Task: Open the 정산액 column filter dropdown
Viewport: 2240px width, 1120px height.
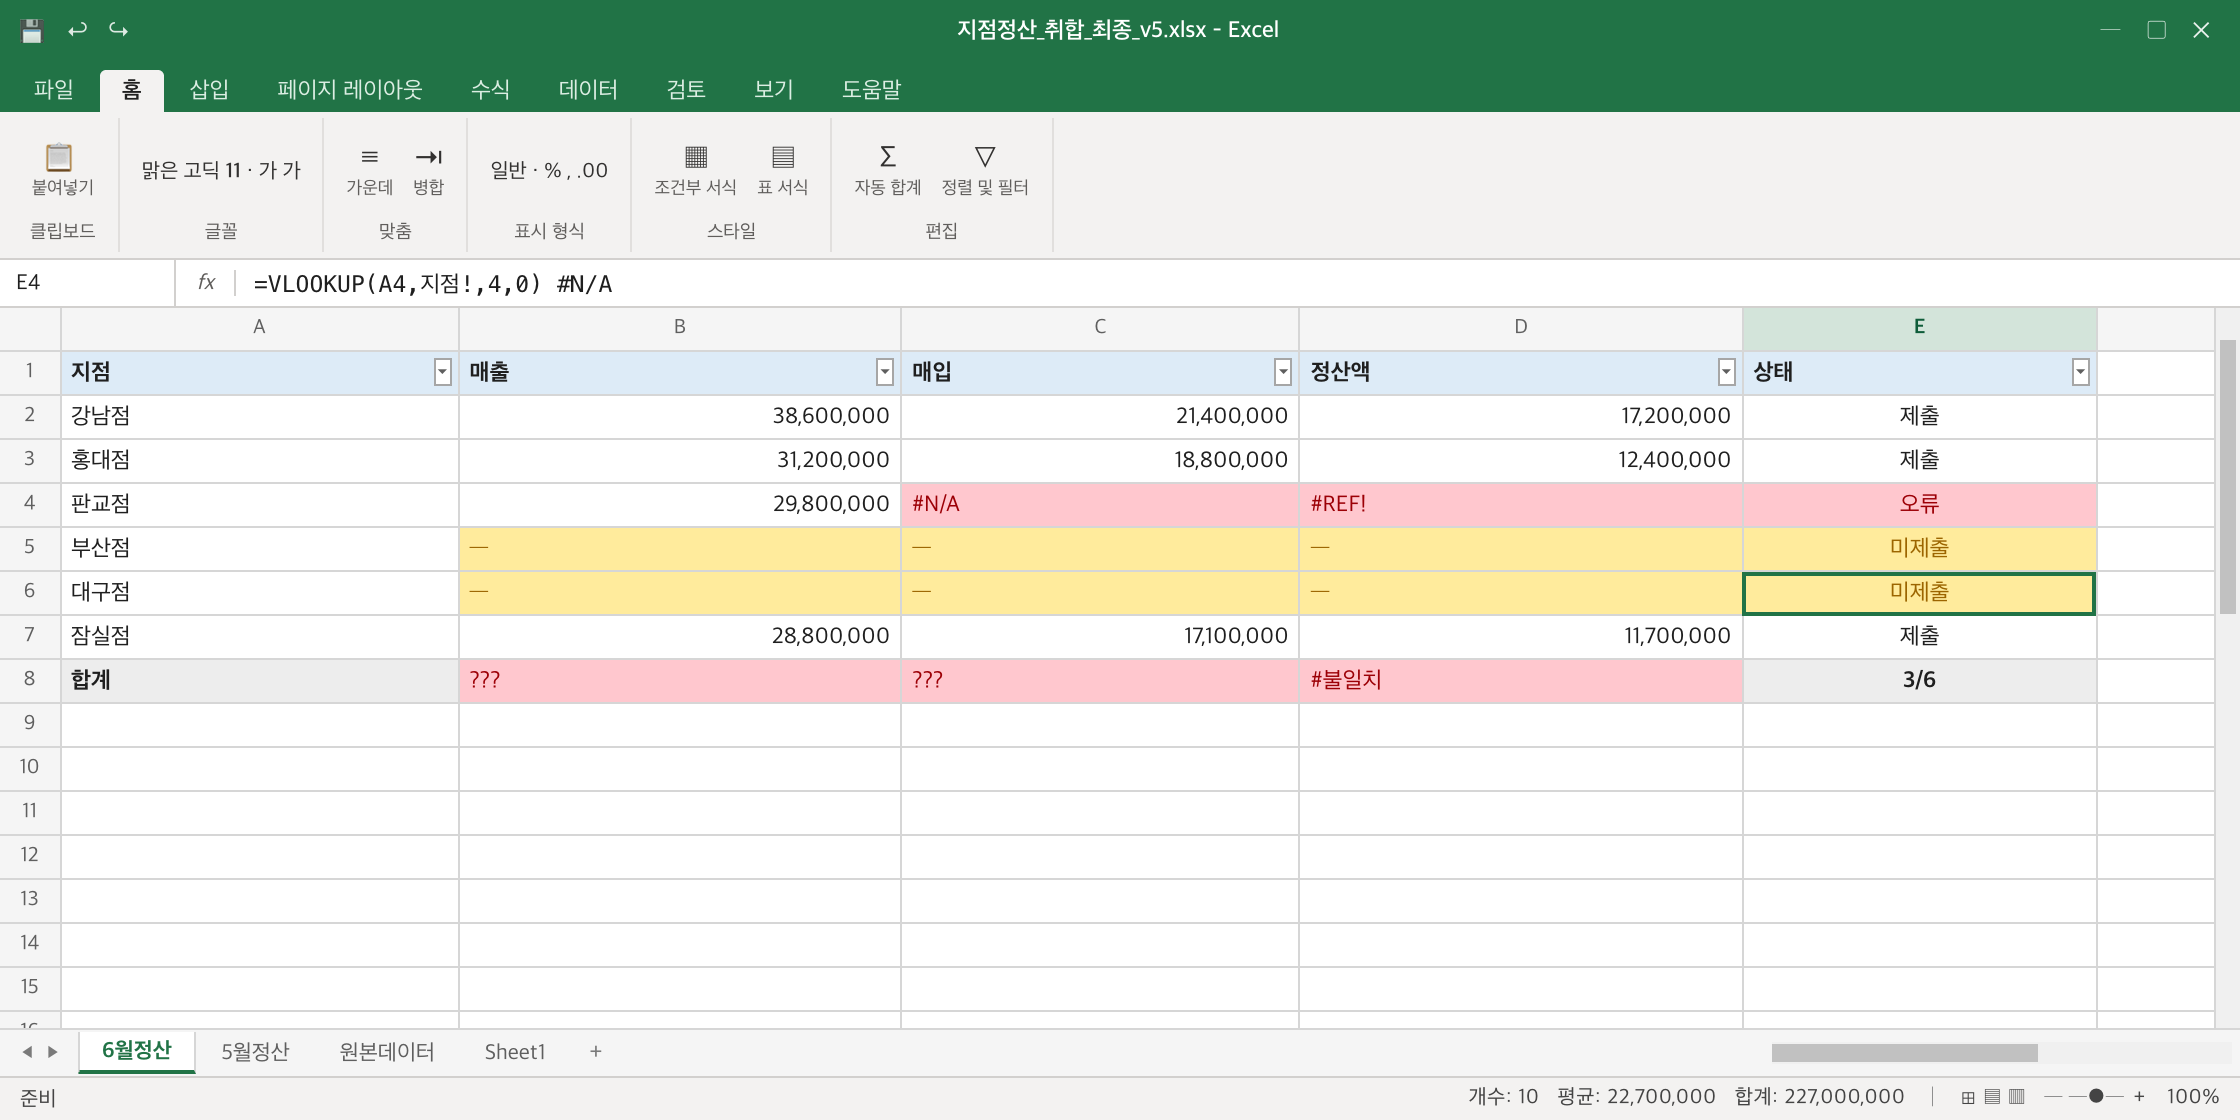Action: coord(1726,373)
